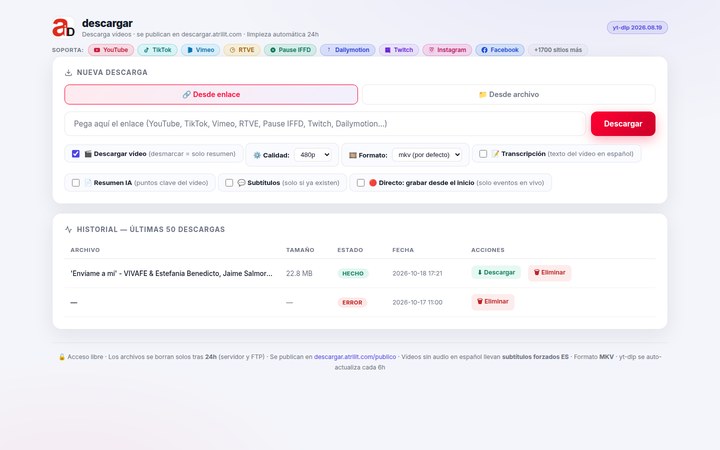Select the TikTok supported-site badge
This screenshot has height=450, width=720.
pyautogui.click(x=157, y=50)
